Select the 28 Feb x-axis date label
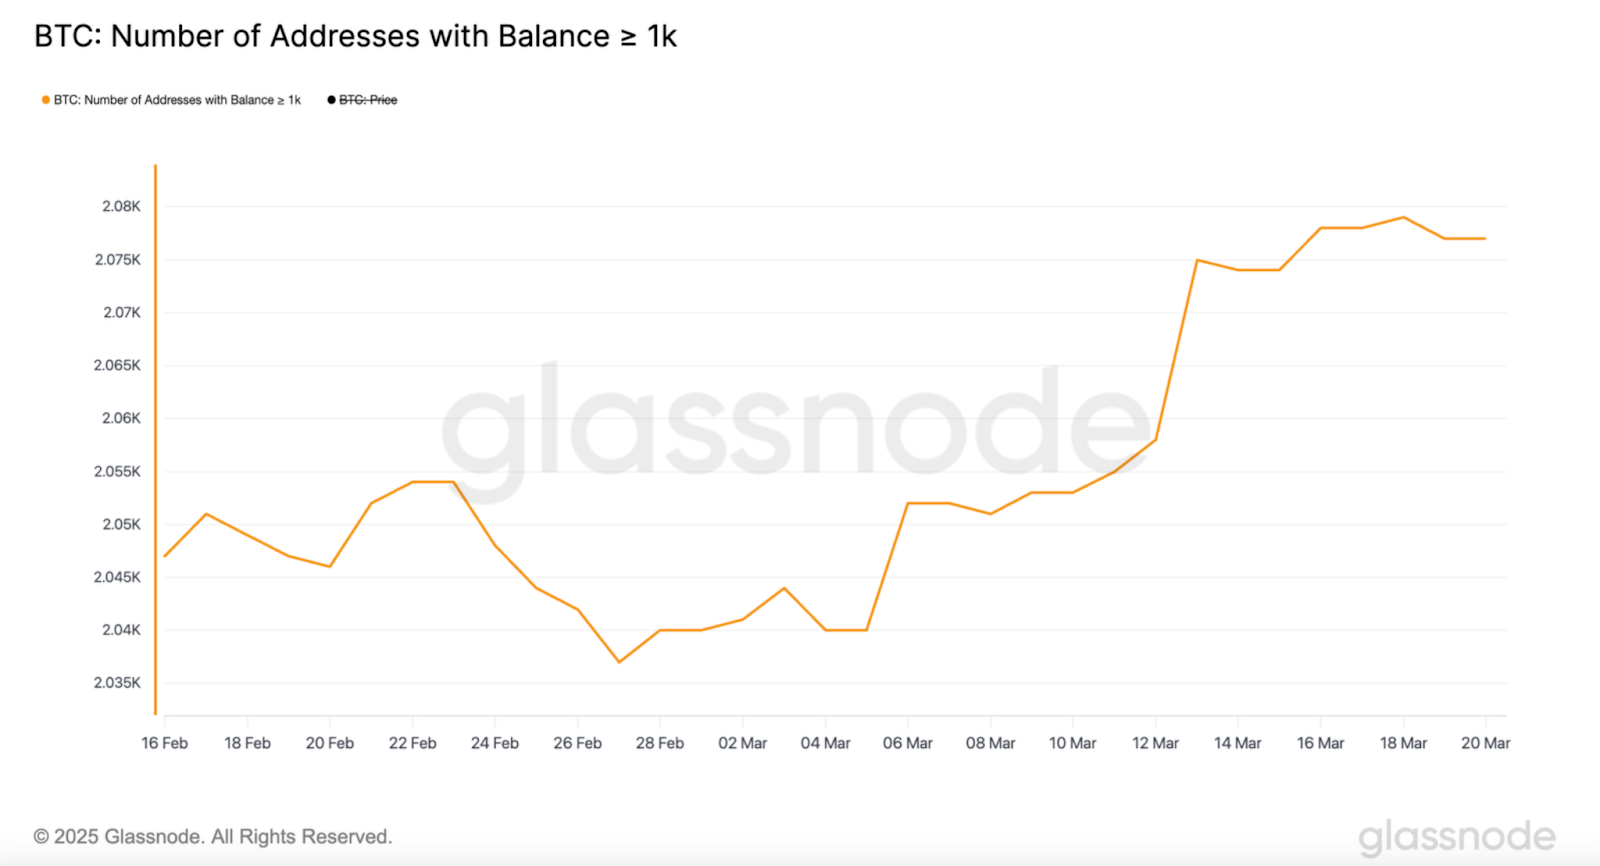1600x866 pixels. [660, 743]
